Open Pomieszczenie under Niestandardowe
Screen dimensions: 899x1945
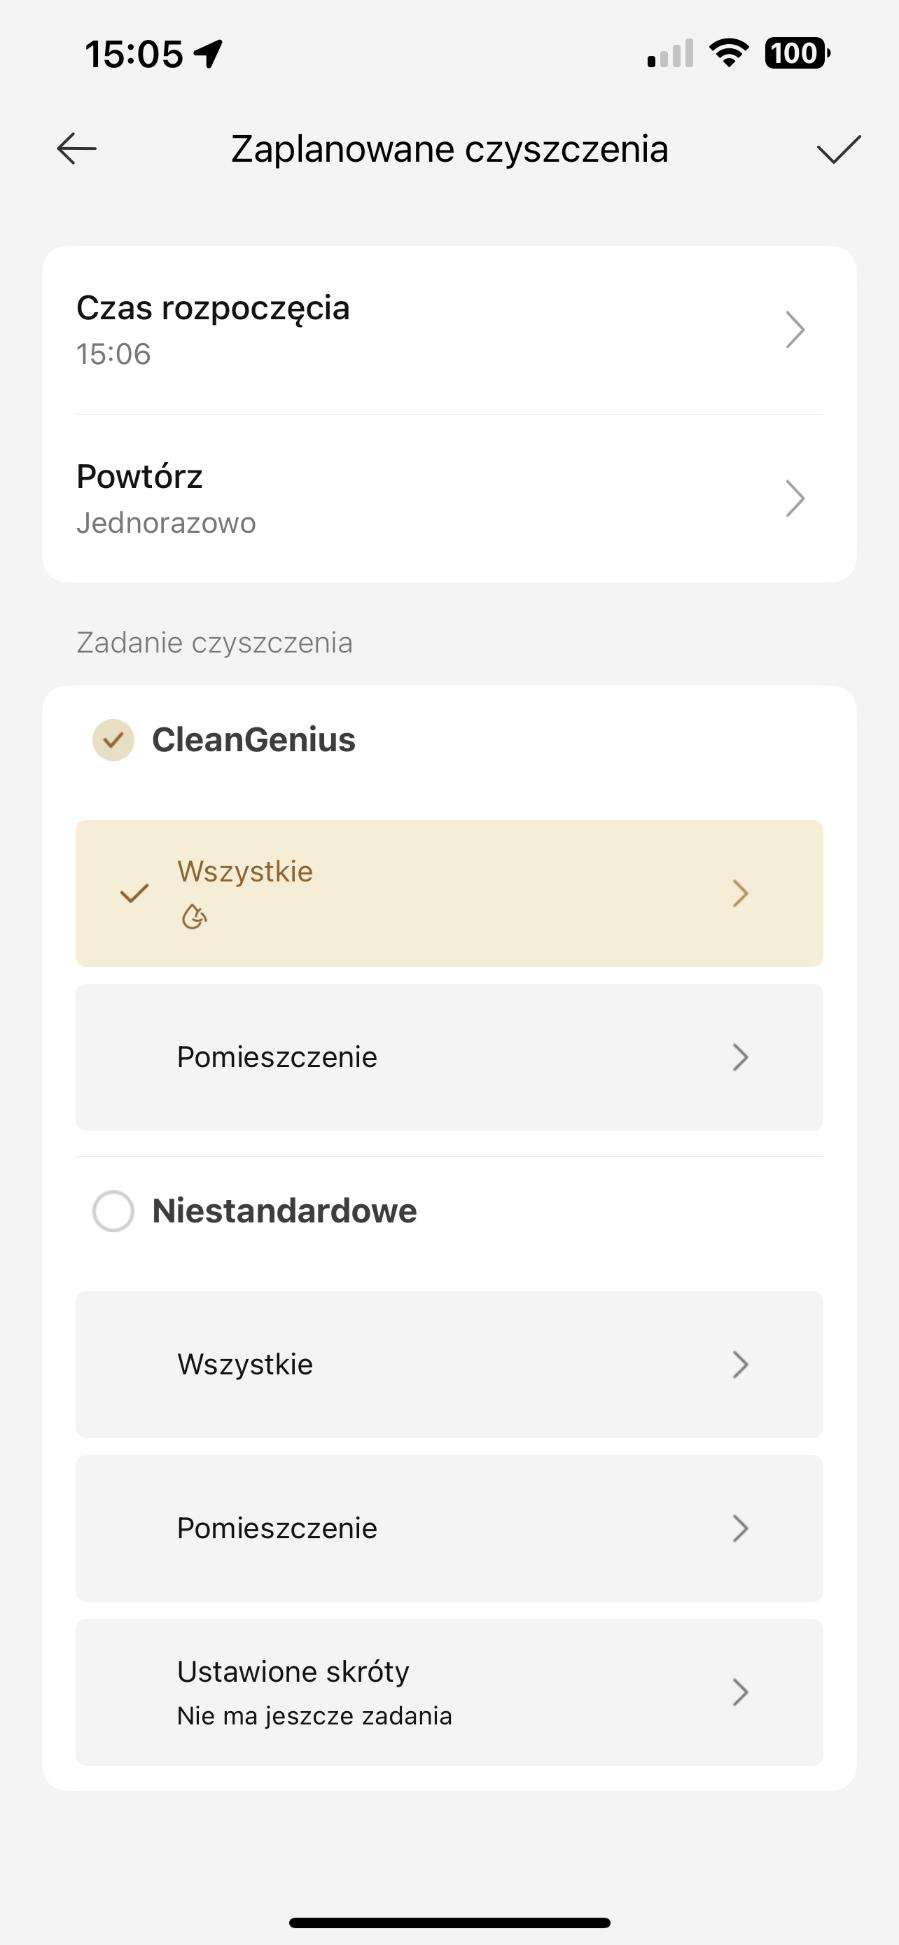click(x=449, y=1528)
